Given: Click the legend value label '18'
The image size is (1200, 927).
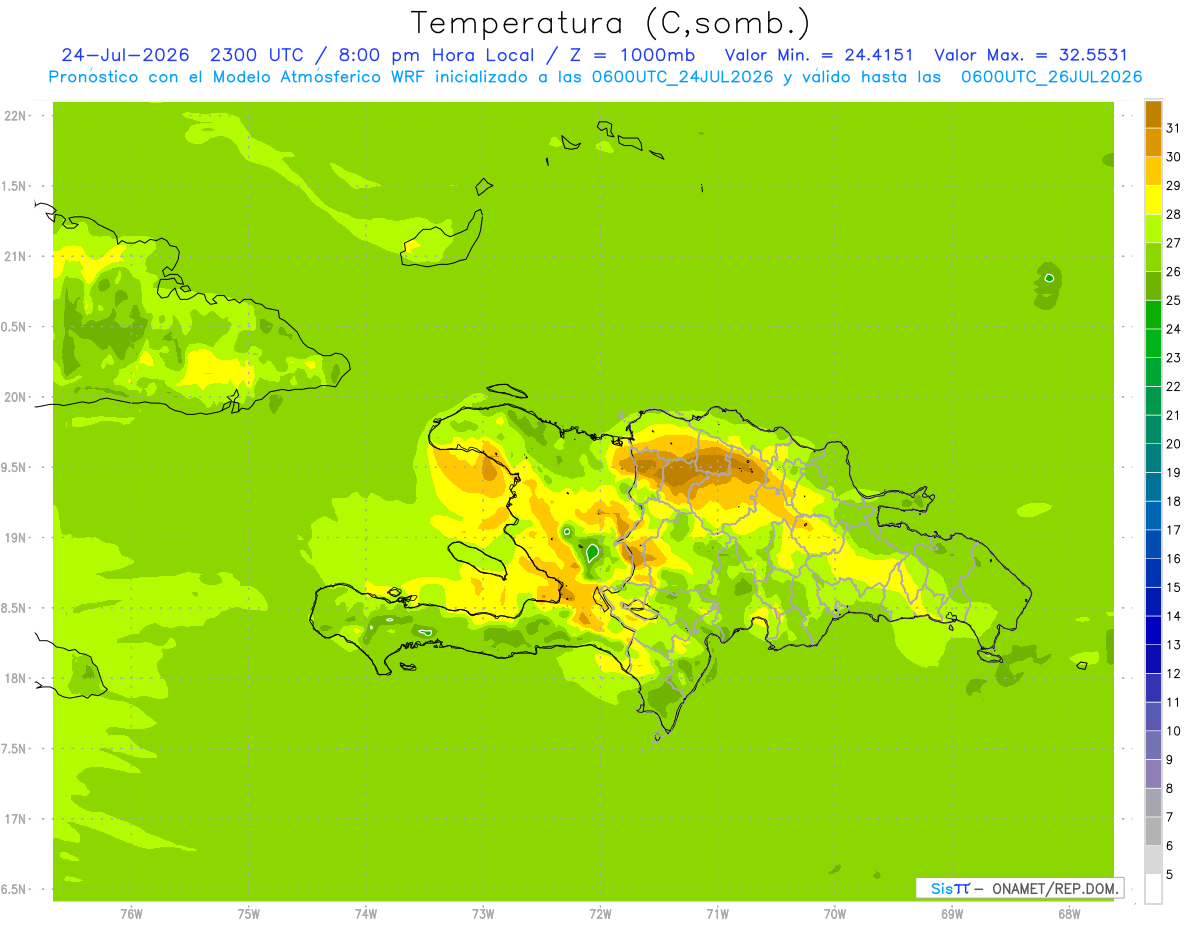Looking at the screenshot, I should [1173, 501].
